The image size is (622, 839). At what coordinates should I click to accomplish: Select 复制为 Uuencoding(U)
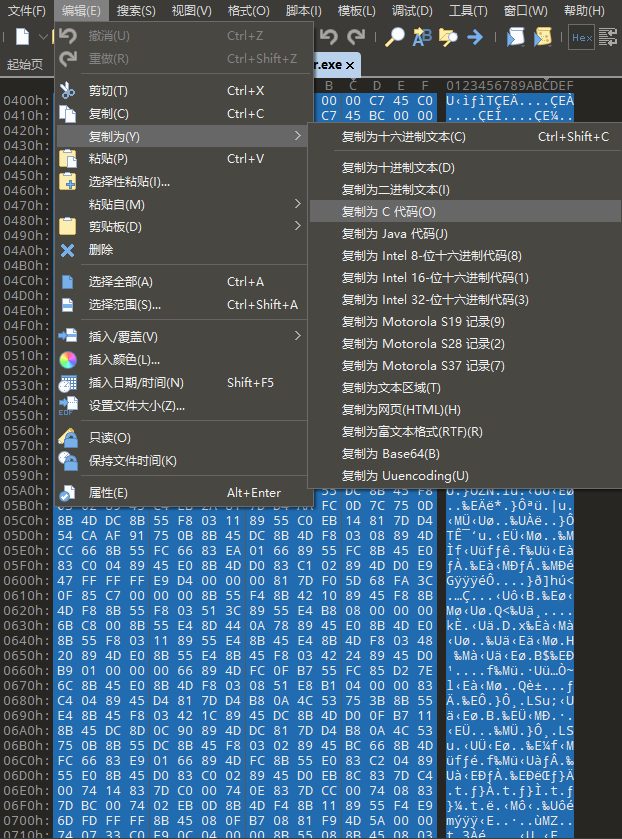pos(465,476)
